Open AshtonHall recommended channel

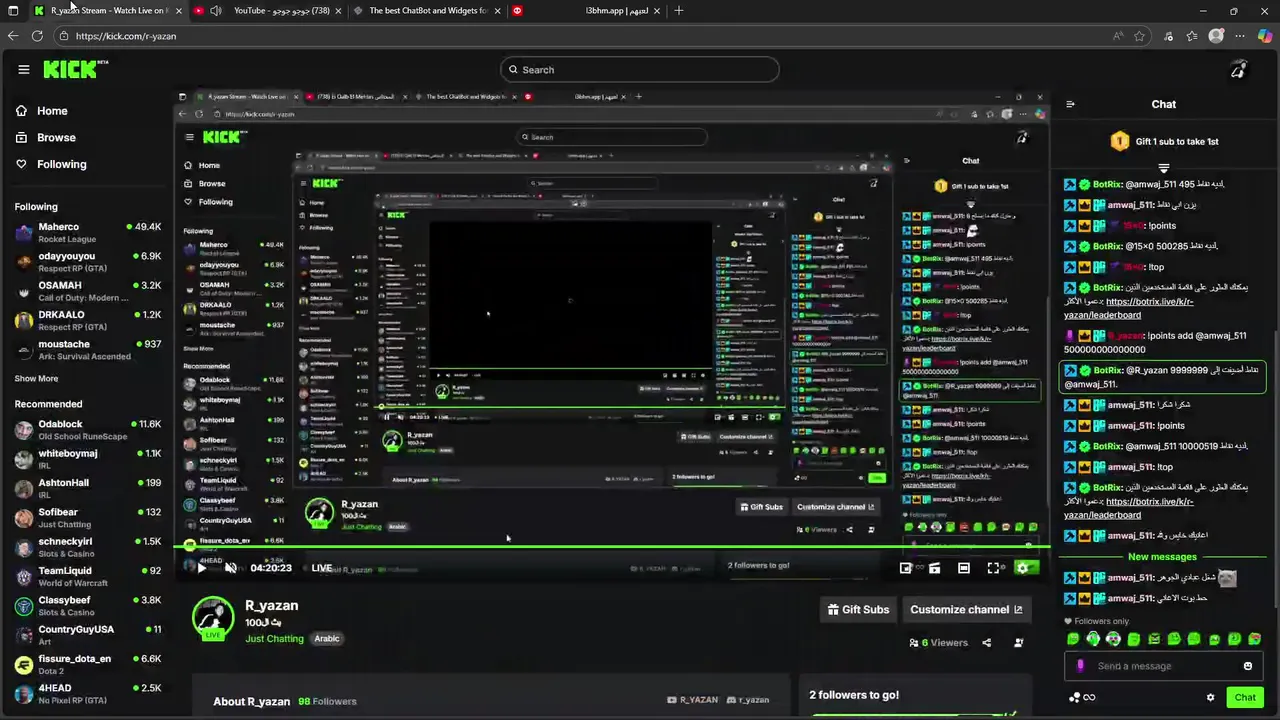(x=88, y=489)
